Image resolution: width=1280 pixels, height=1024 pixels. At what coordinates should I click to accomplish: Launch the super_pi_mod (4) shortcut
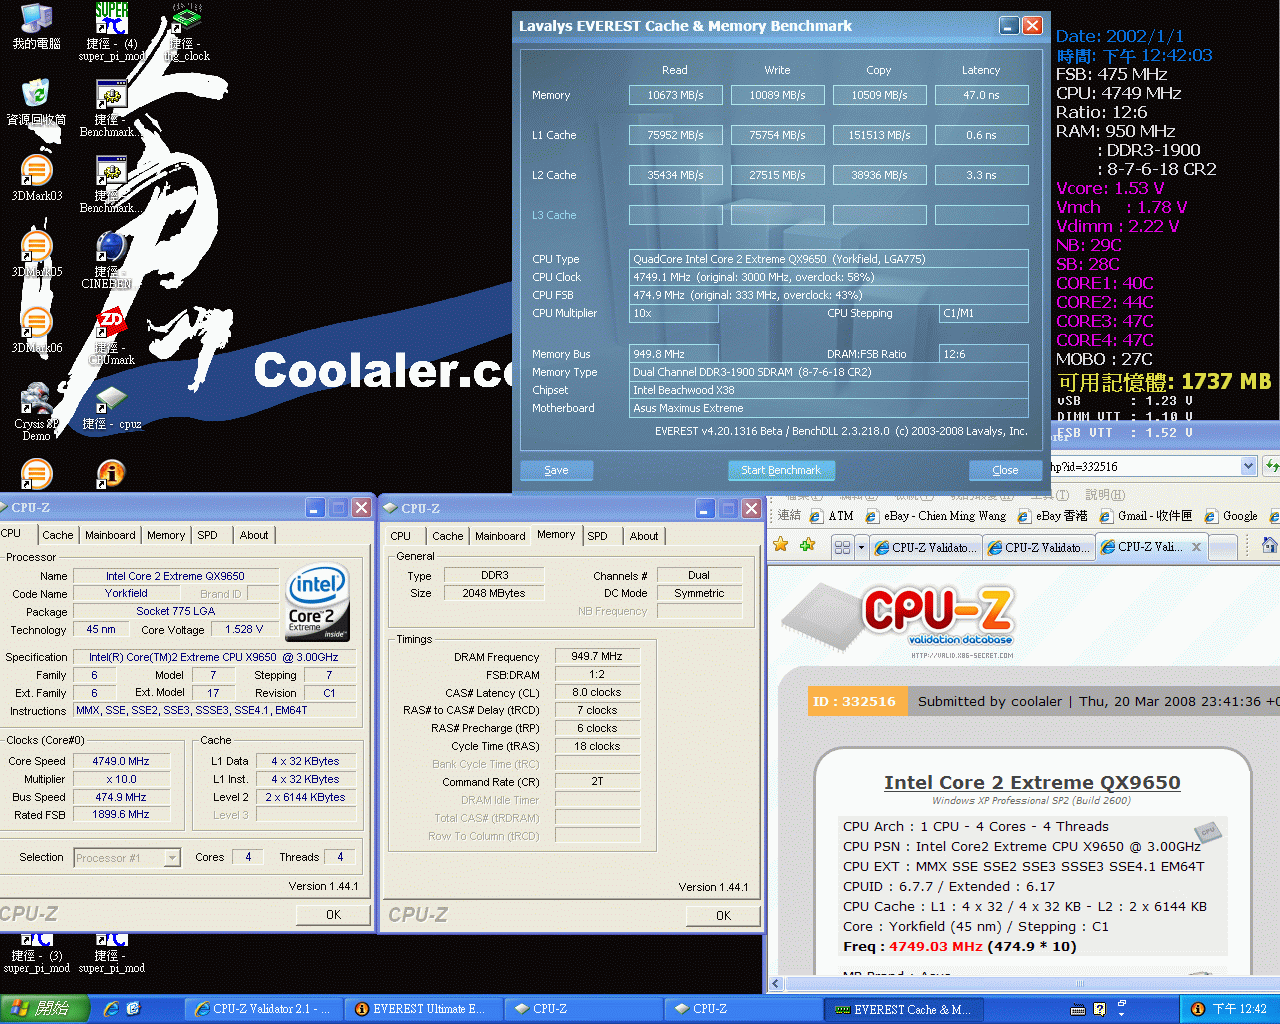tap(111, 32)
